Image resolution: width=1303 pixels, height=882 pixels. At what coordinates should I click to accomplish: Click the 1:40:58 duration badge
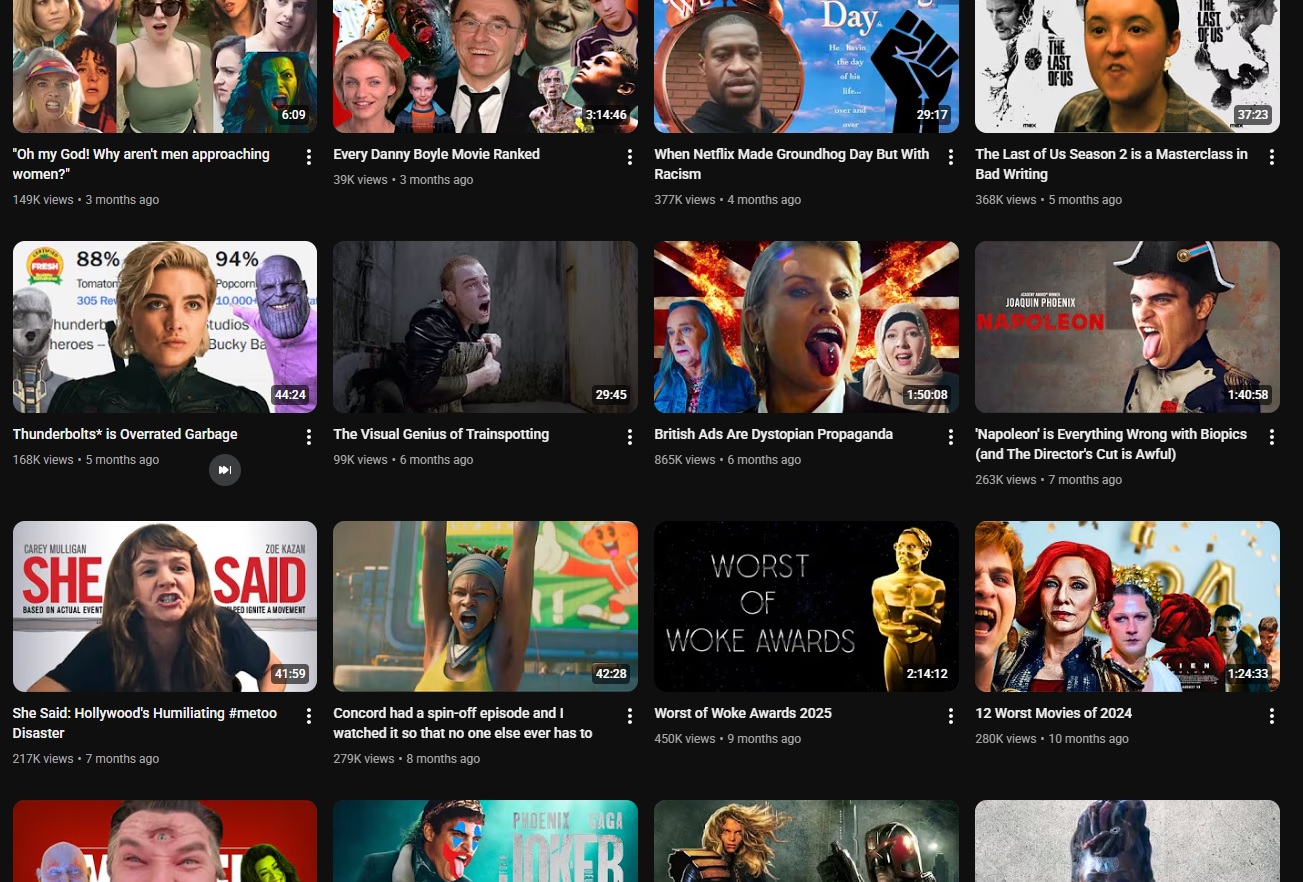click(x=1248, y=395)
